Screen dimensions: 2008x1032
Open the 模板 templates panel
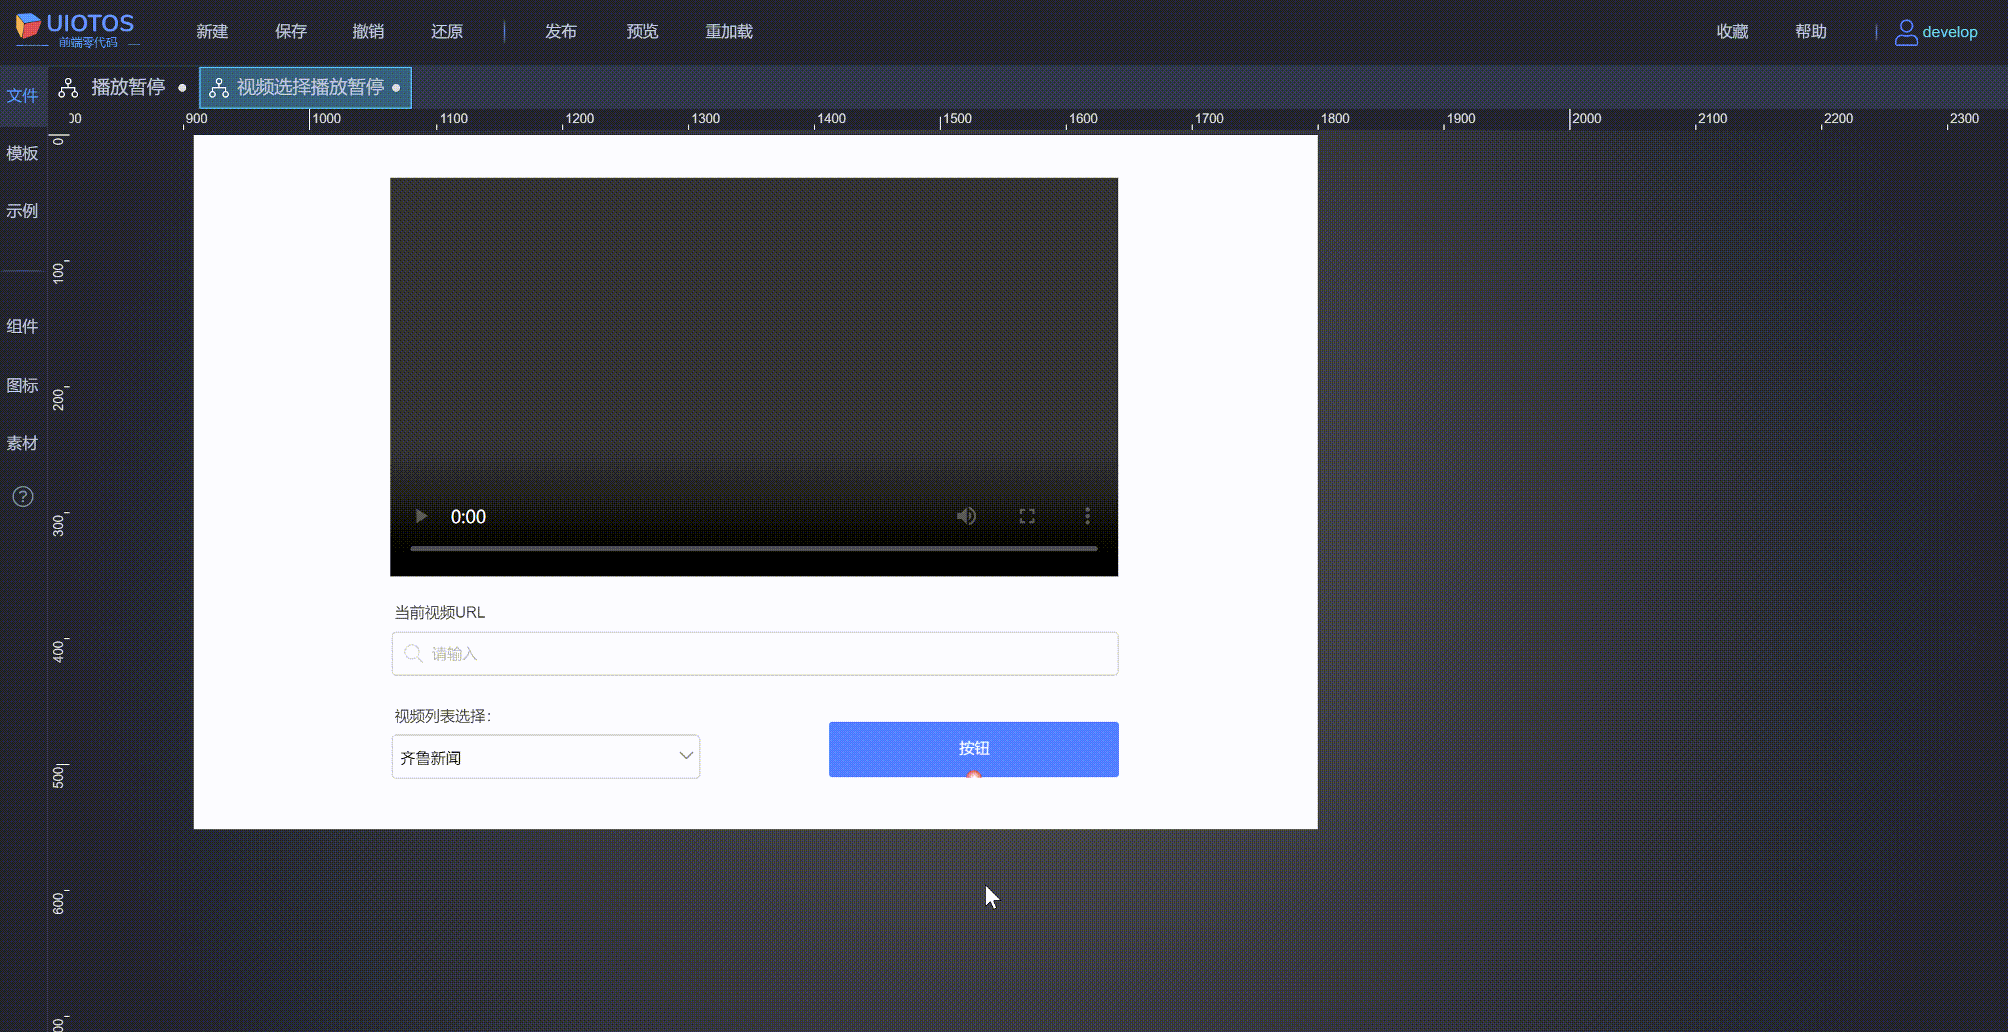pyautogui.click(x=22, y=154)
